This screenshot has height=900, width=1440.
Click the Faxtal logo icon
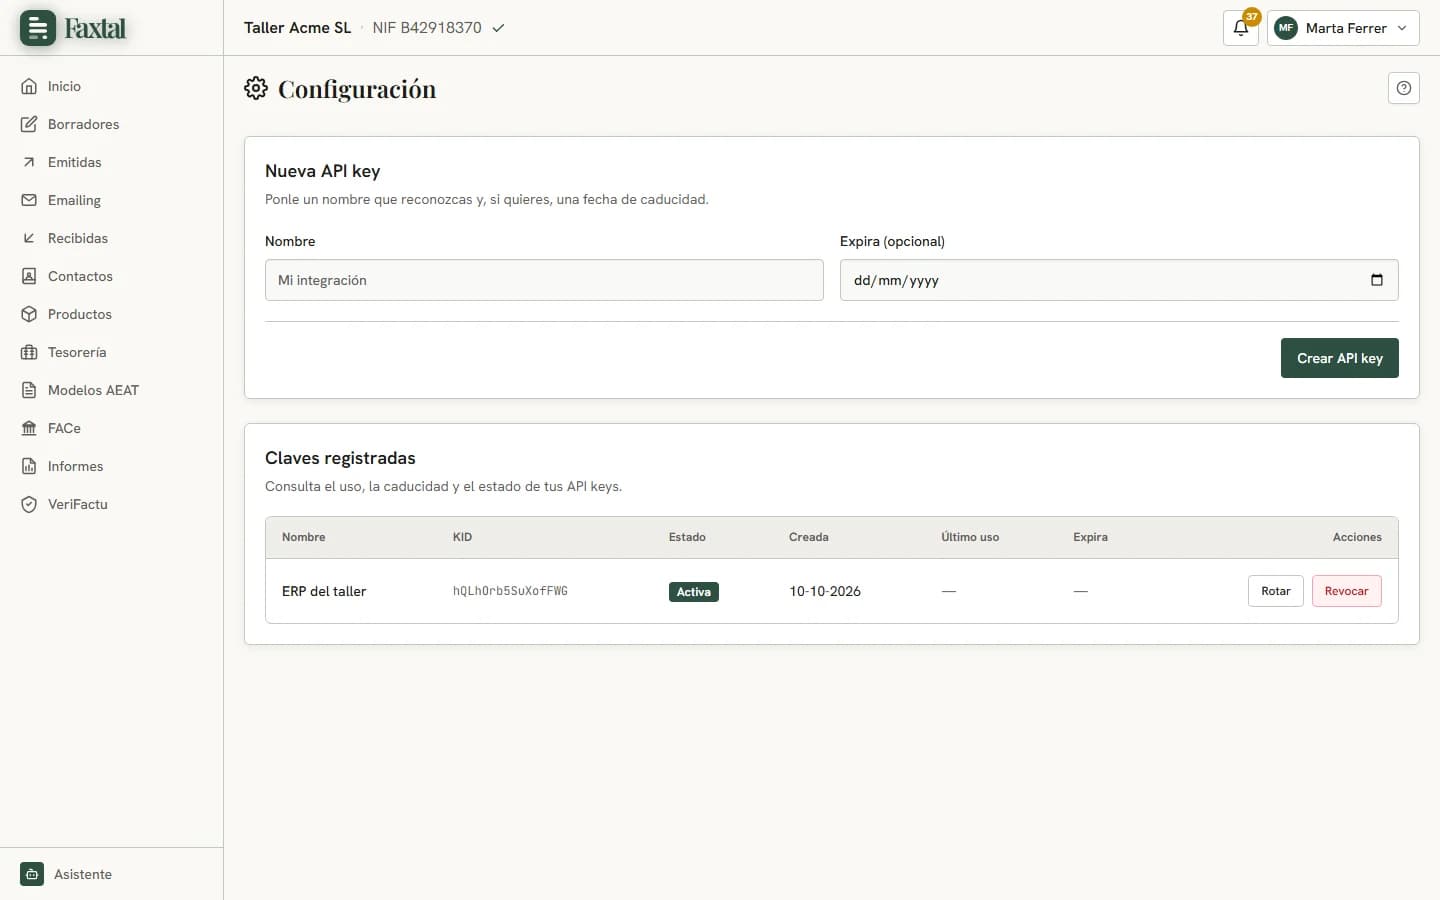38,28
